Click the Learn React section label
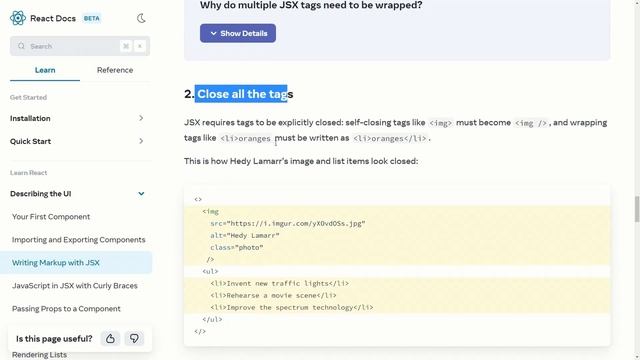Image resolution: width=640 pixels, height=360 pixels. pyautogui.click(x=29, y=173)
